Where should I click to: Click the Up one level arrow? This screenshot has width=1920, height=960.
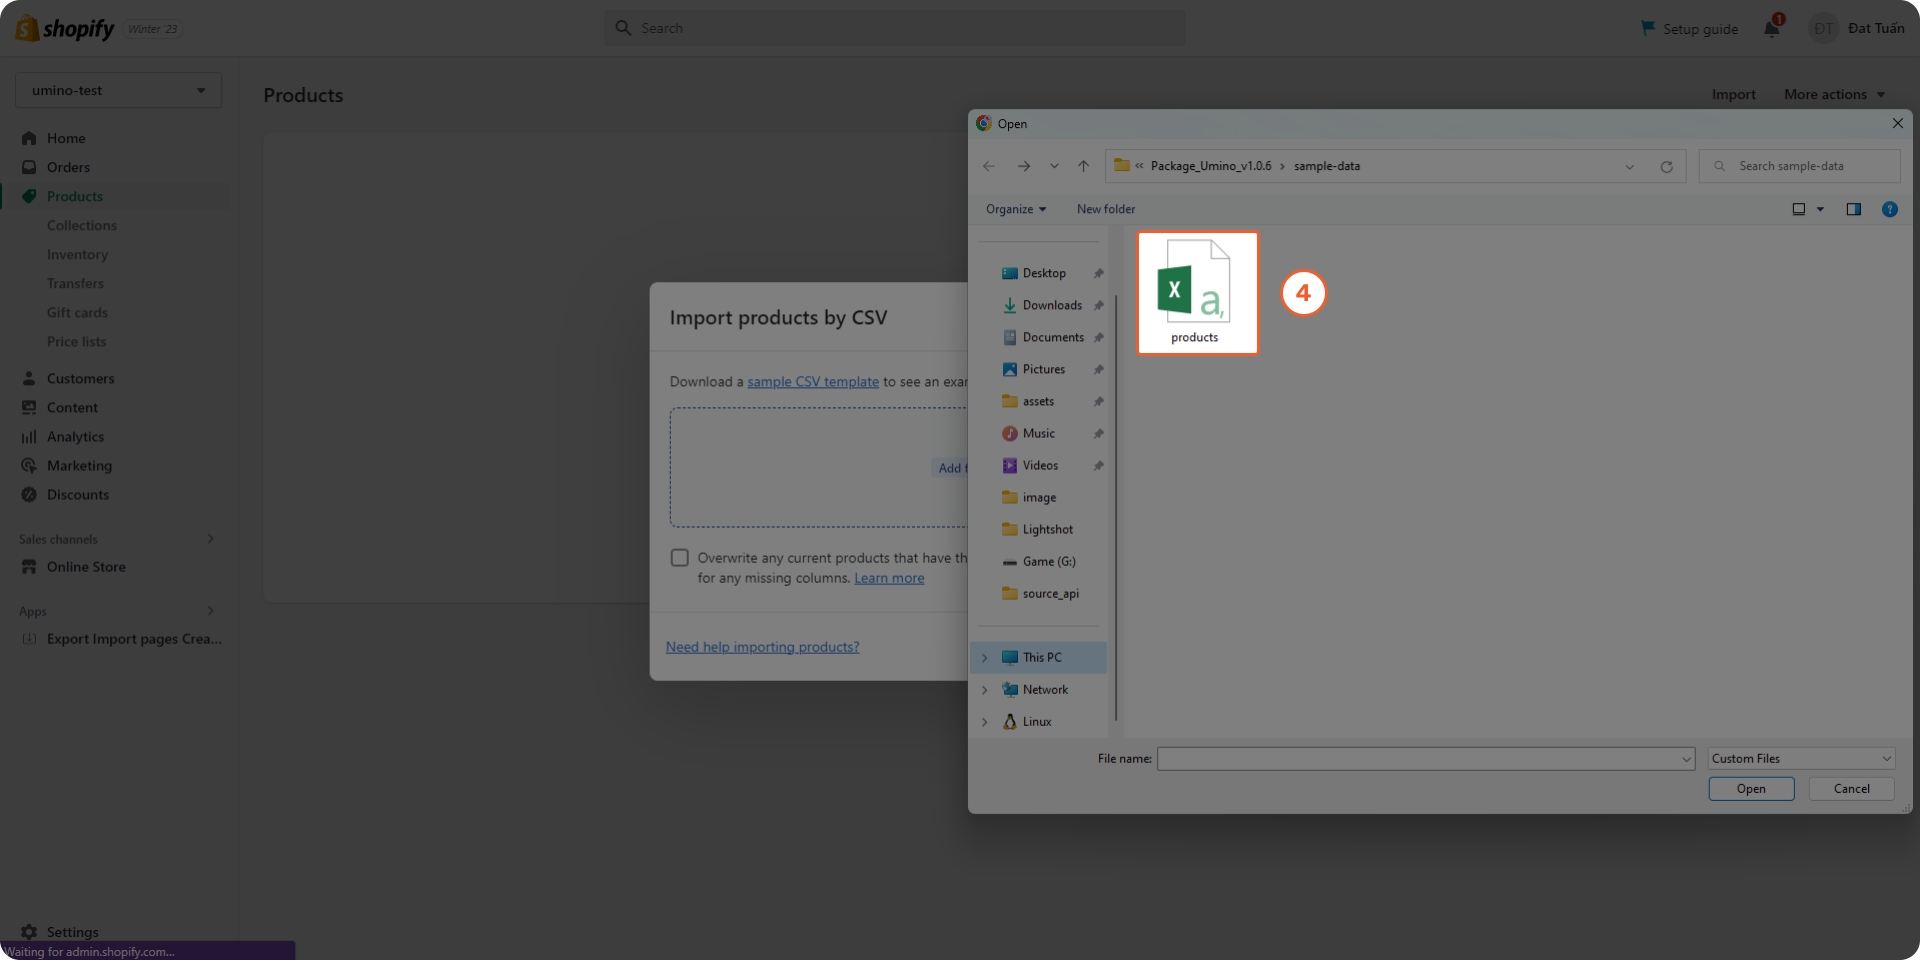tap(1083, 166)
